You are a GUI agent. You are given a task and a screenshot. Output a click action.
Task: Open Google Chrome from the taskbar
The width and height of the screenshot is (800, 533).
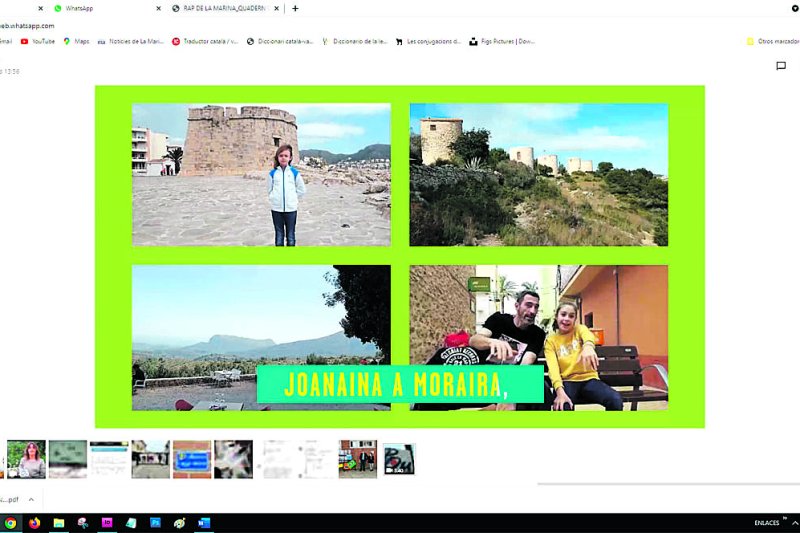coord(10,523)
